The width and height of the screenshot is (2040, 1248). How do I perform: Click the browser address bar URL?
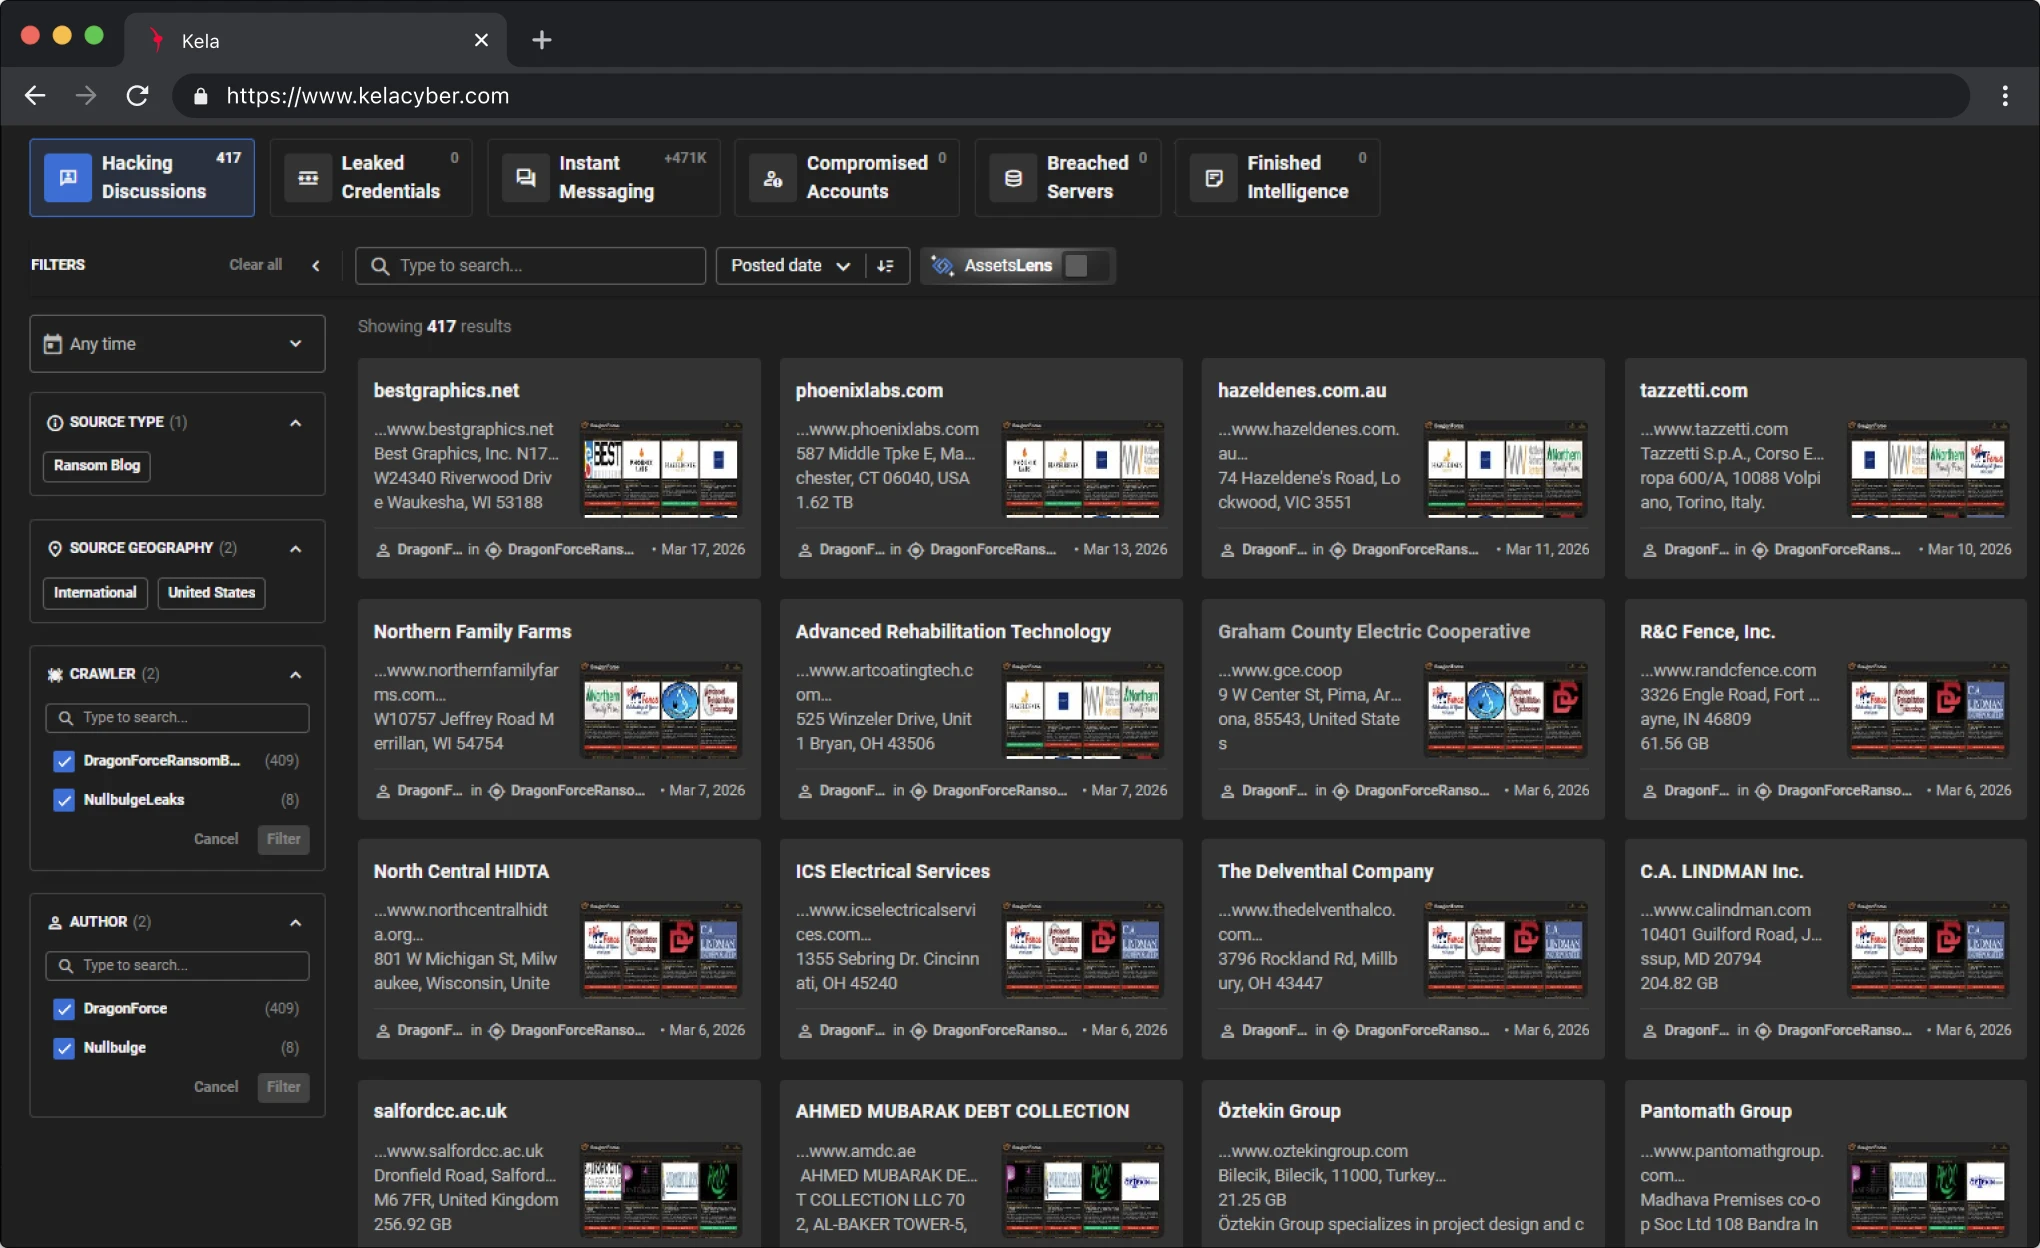368,96
